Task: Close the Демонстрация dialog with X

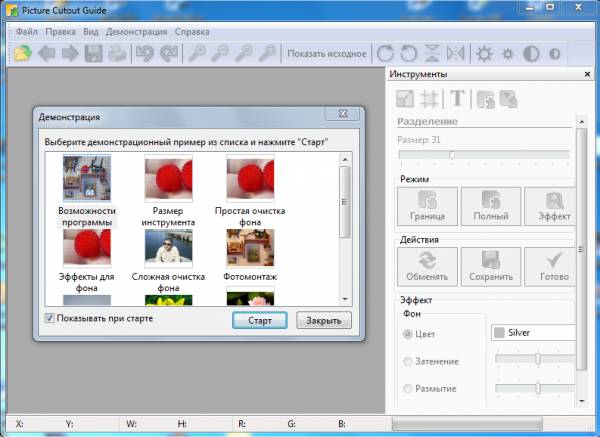Action: [x=343, y=113]
